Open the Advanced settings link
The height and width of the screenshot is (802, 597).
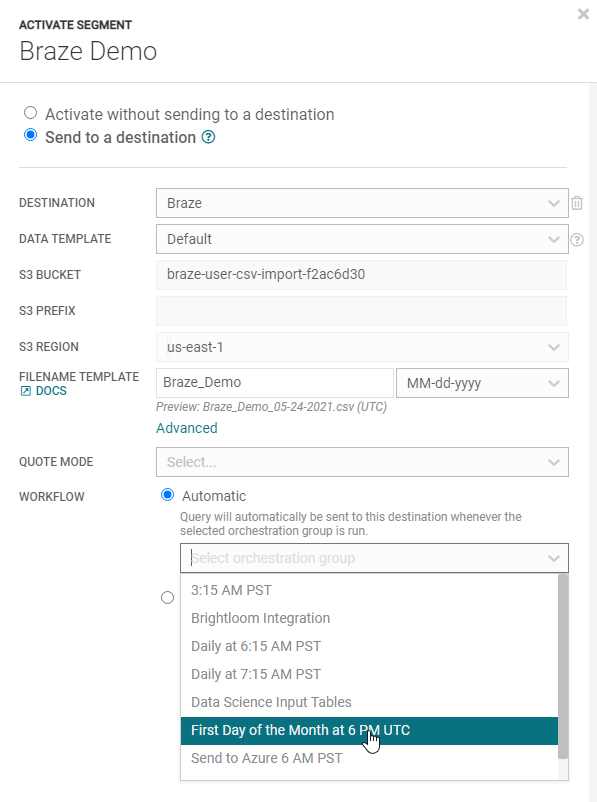tap(187, 428)
